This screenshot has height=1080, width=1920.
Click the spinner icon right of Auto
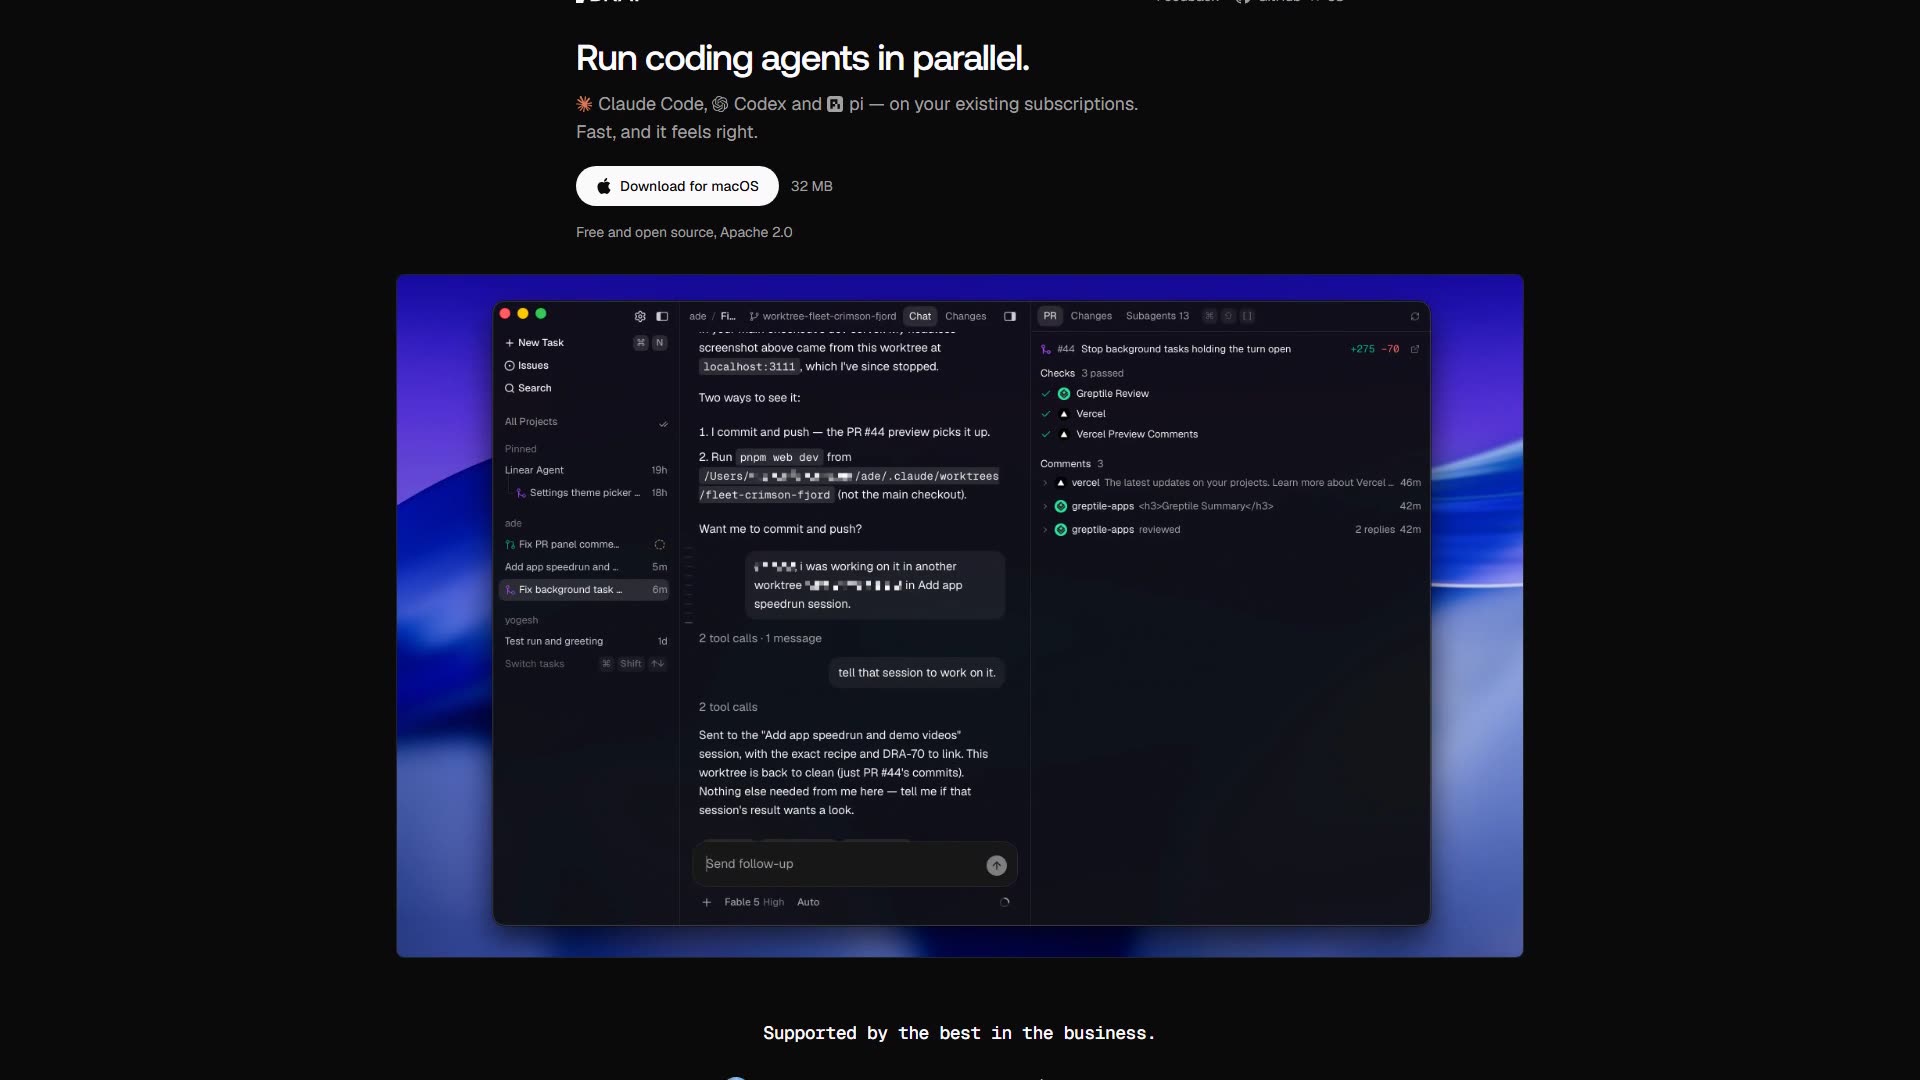pyautogui.click(x=1005, y=902)
